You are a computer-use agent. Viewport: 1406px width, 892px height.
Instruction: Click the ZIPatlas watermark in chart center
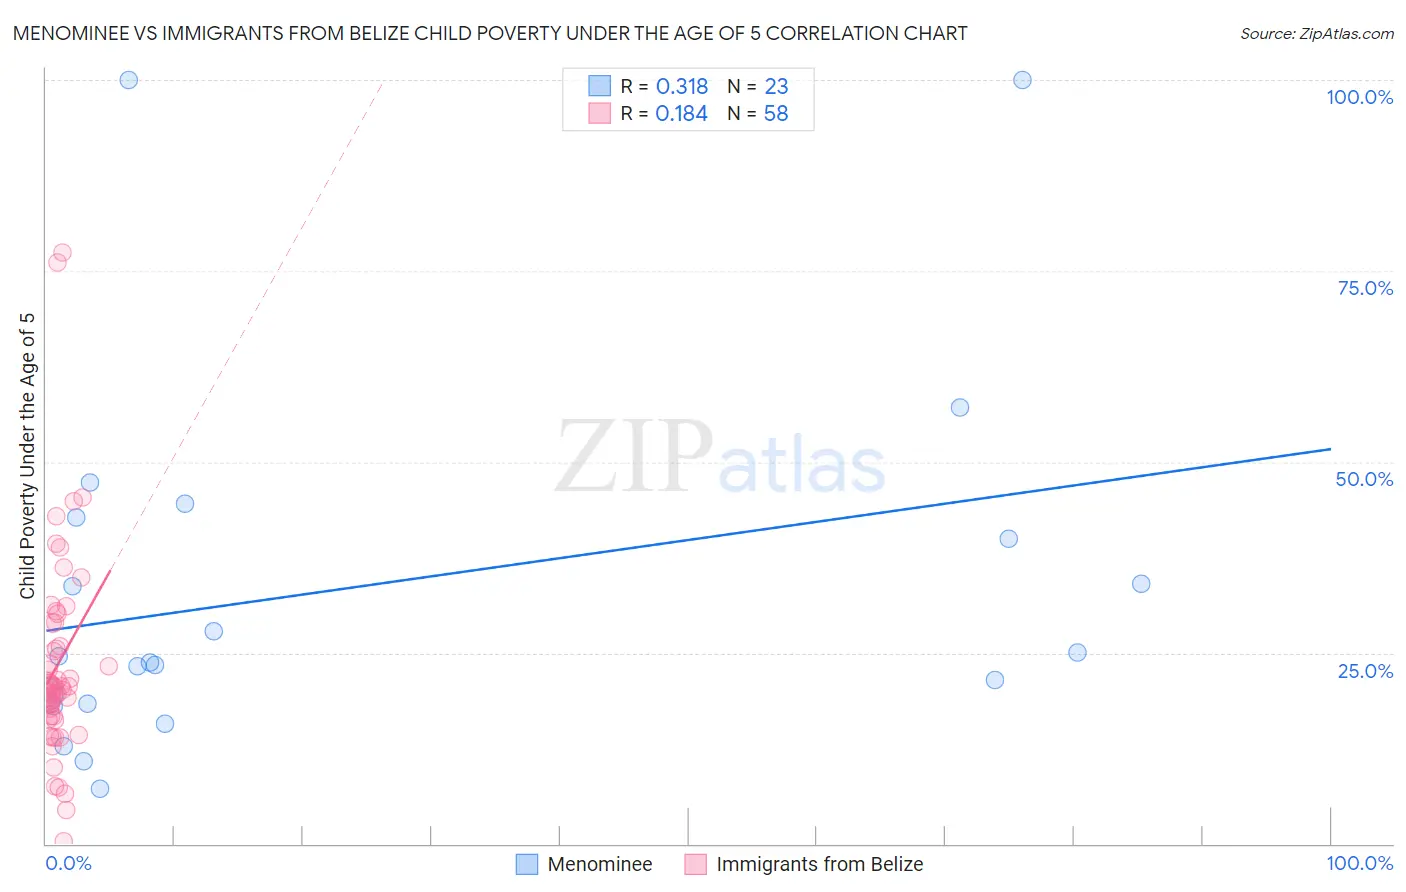720,458
